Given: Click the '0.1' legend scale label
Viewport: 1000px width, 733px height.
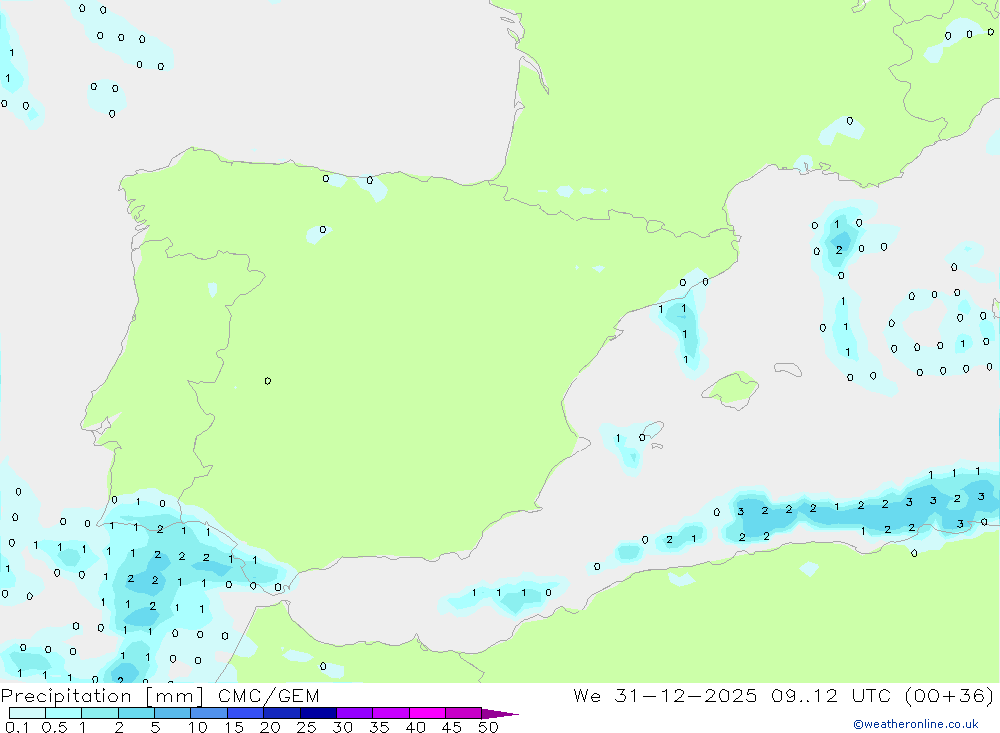Looking at the screenshot, I should point(17,727).
